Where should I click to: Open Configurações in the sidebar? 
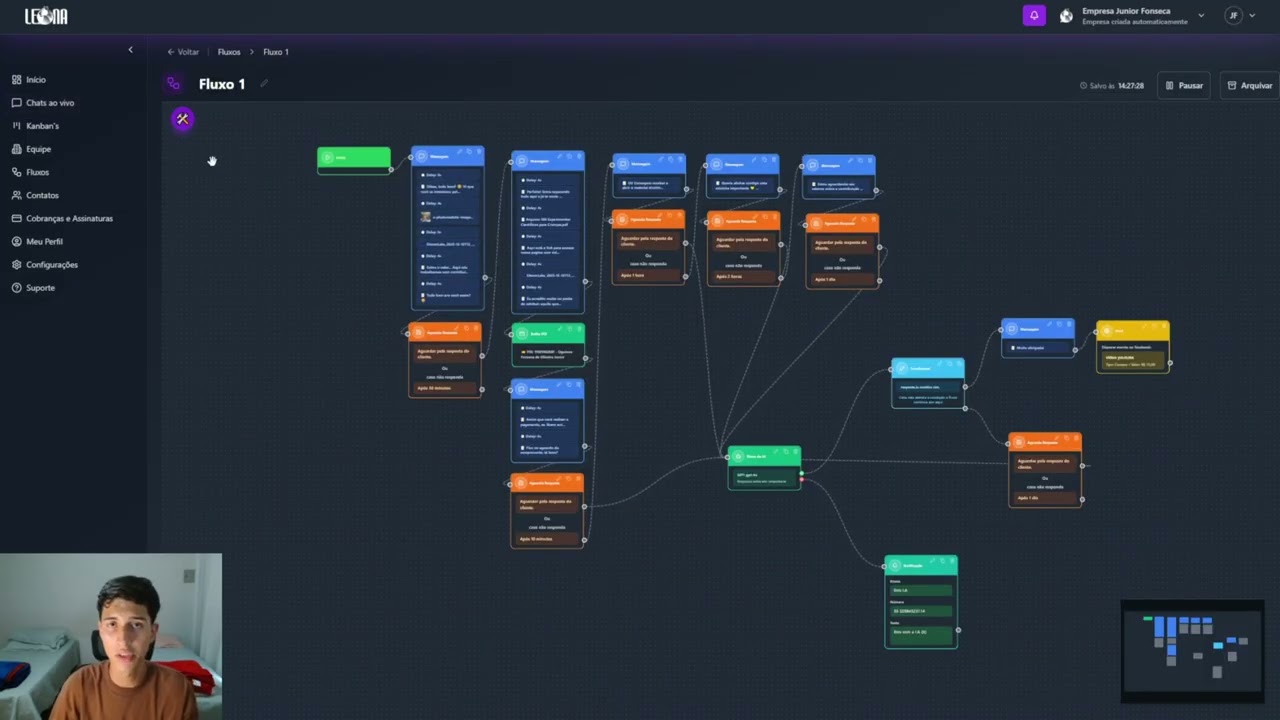[44, 264]
